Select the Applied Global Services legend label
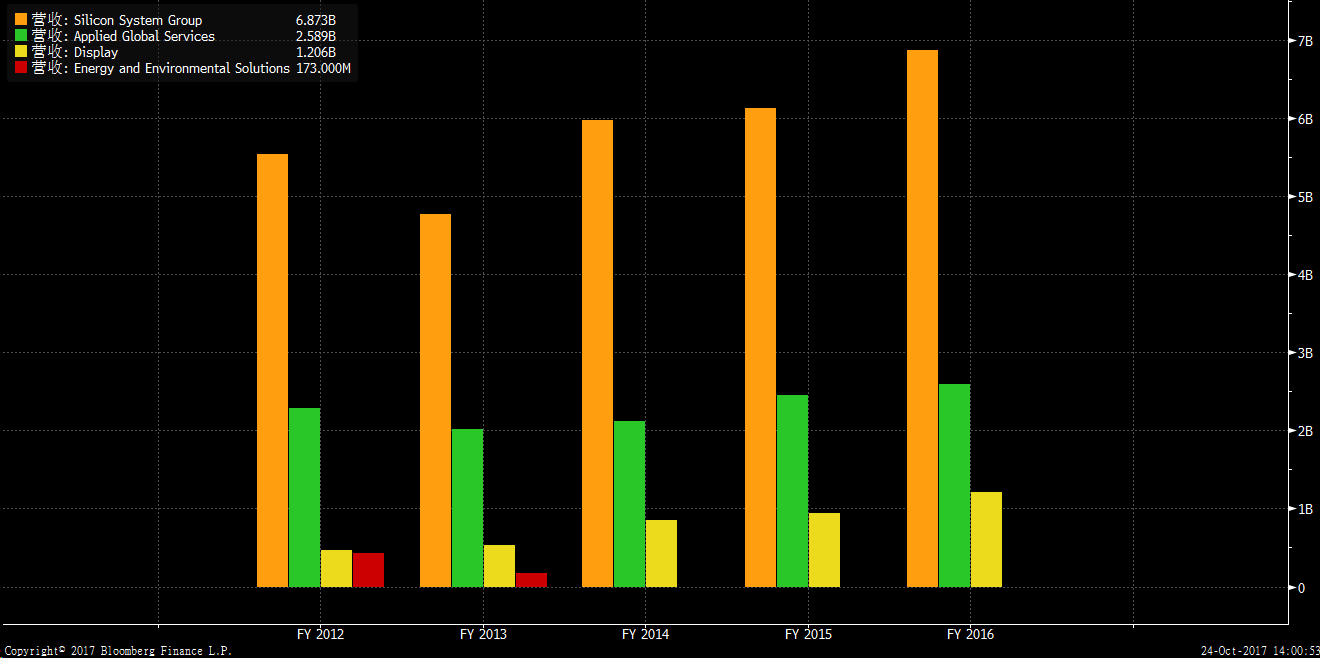This screenshot has width=1320, height=658. point(144,36)
